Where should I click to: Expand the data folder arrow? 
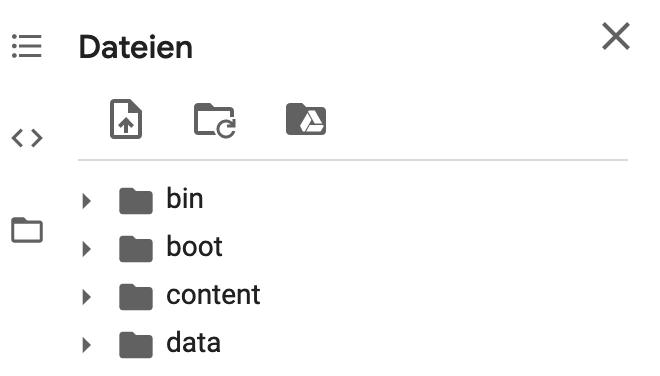click(87, 345)
